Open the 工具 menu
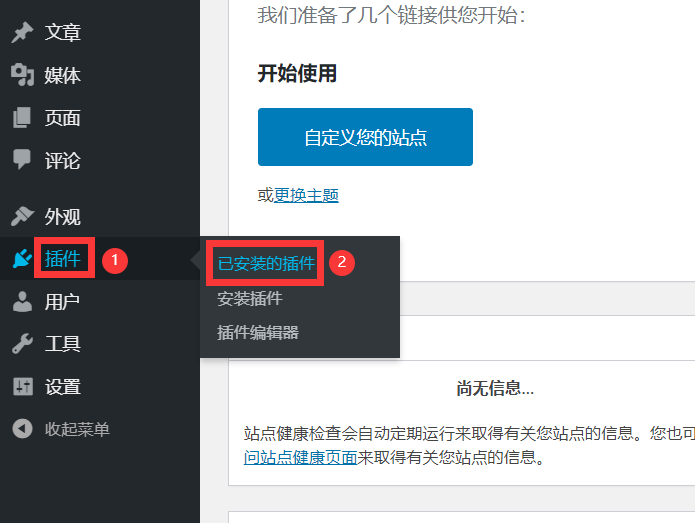The height and width of the screenshot is (523, 695). 62,343
